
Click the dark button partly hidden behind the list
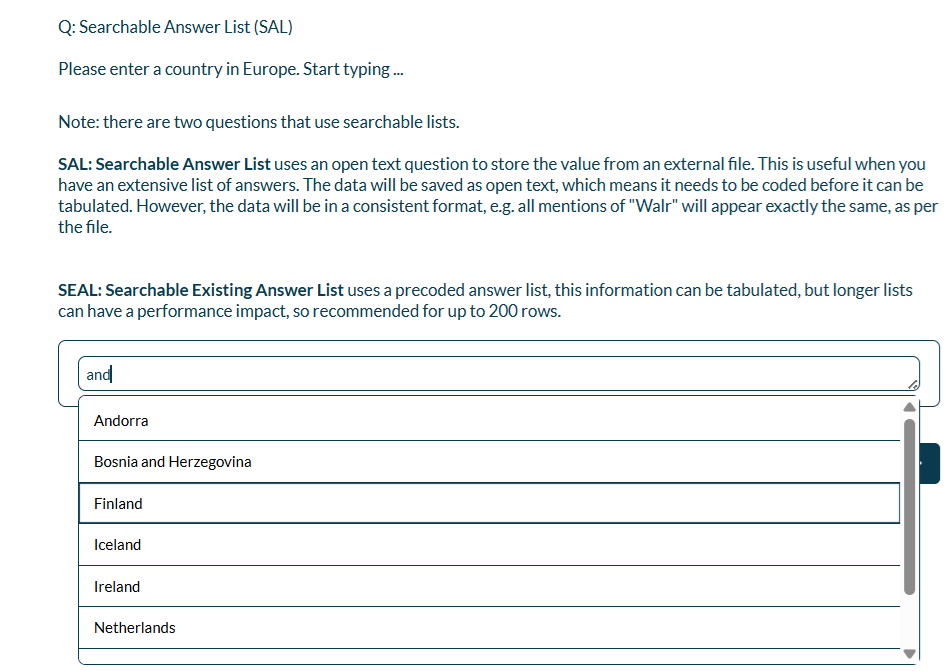(930, 463)
